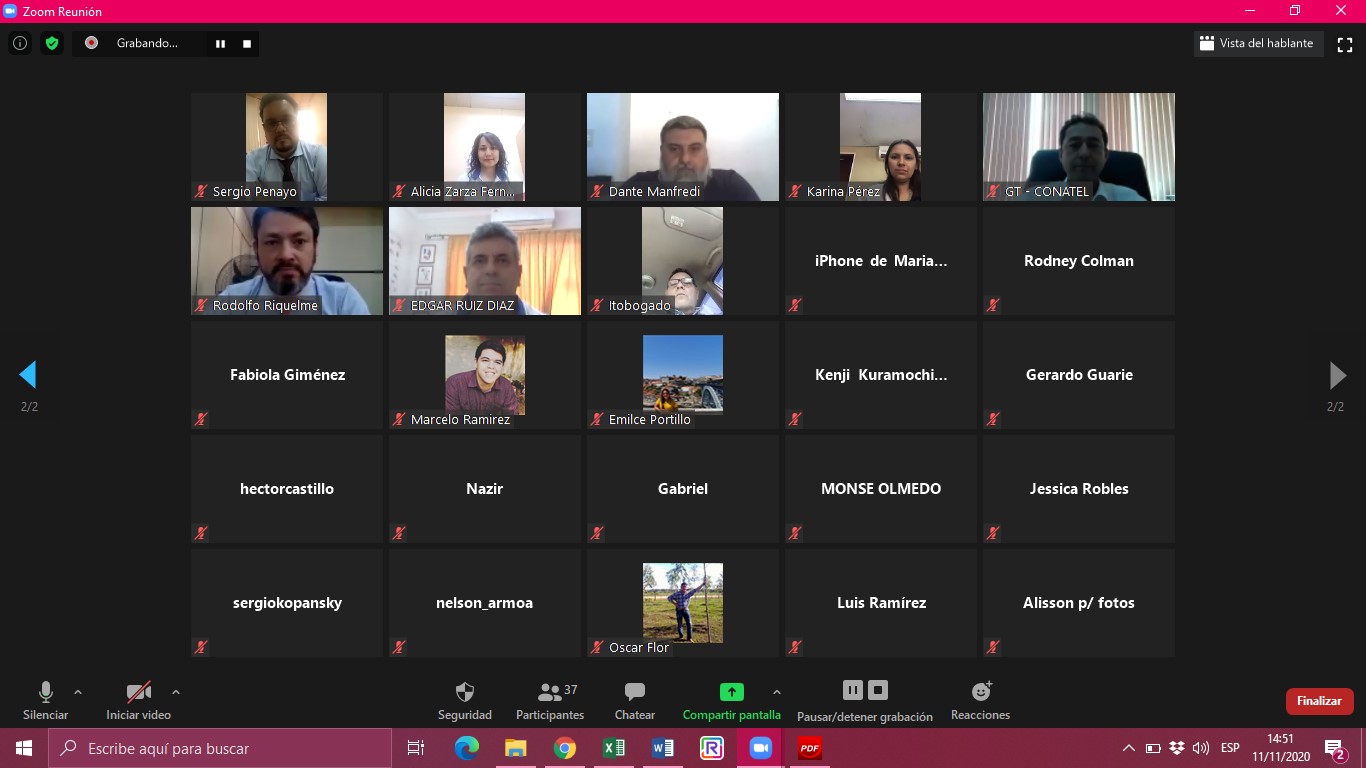Go to next page of participants

(x=1337, y=375)
